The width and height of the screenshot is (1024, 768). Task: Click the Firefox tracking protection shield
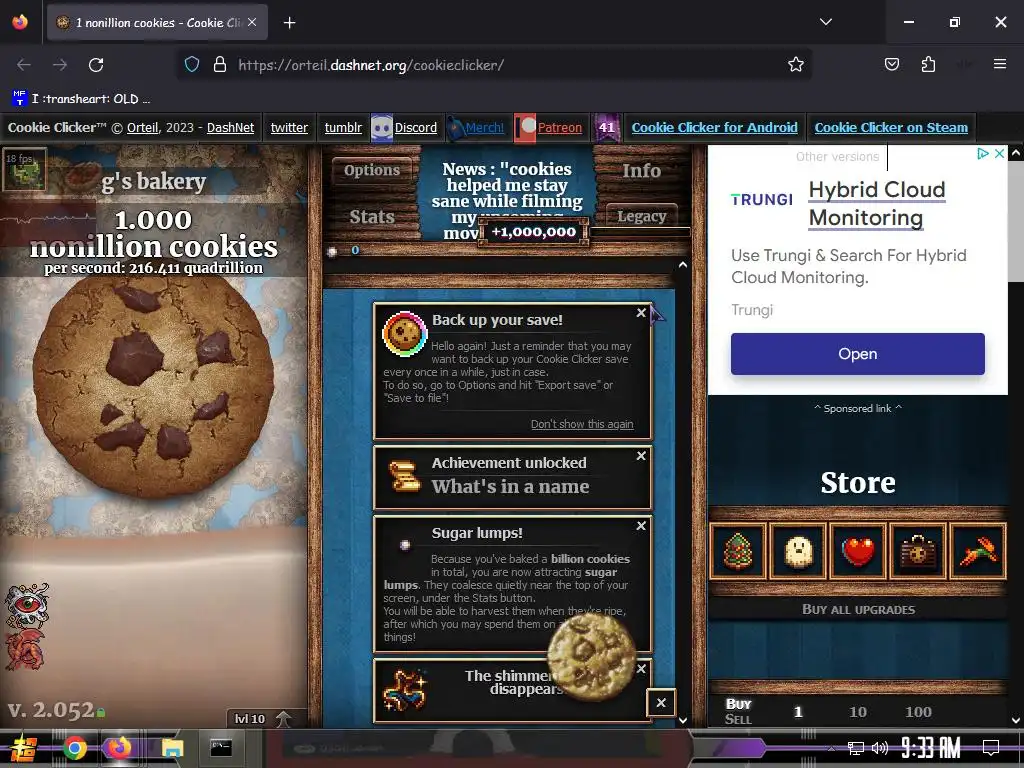click(x=191, y=65)
